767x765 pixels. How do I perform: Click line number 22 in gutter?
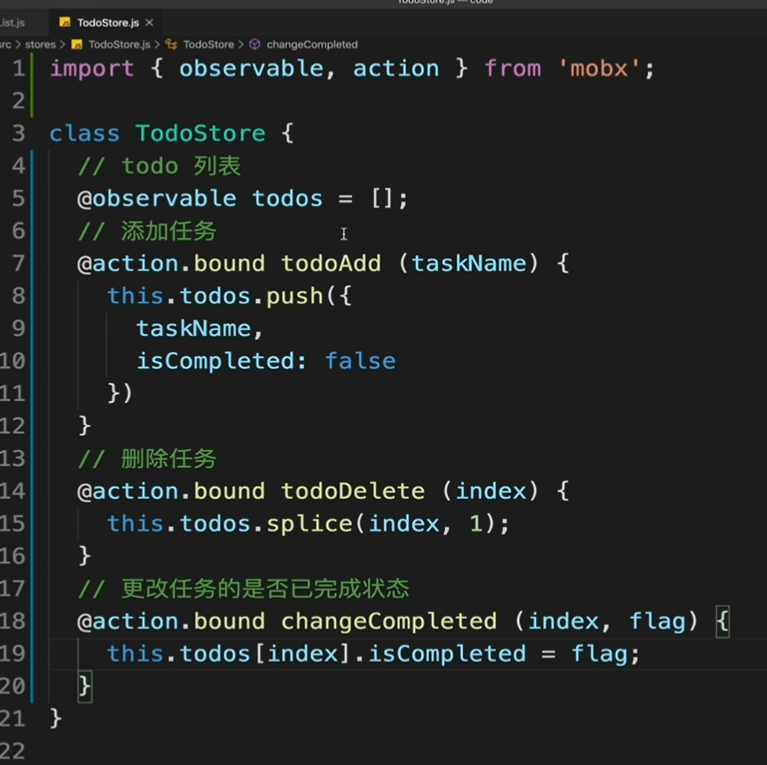(x=13, y=751)
